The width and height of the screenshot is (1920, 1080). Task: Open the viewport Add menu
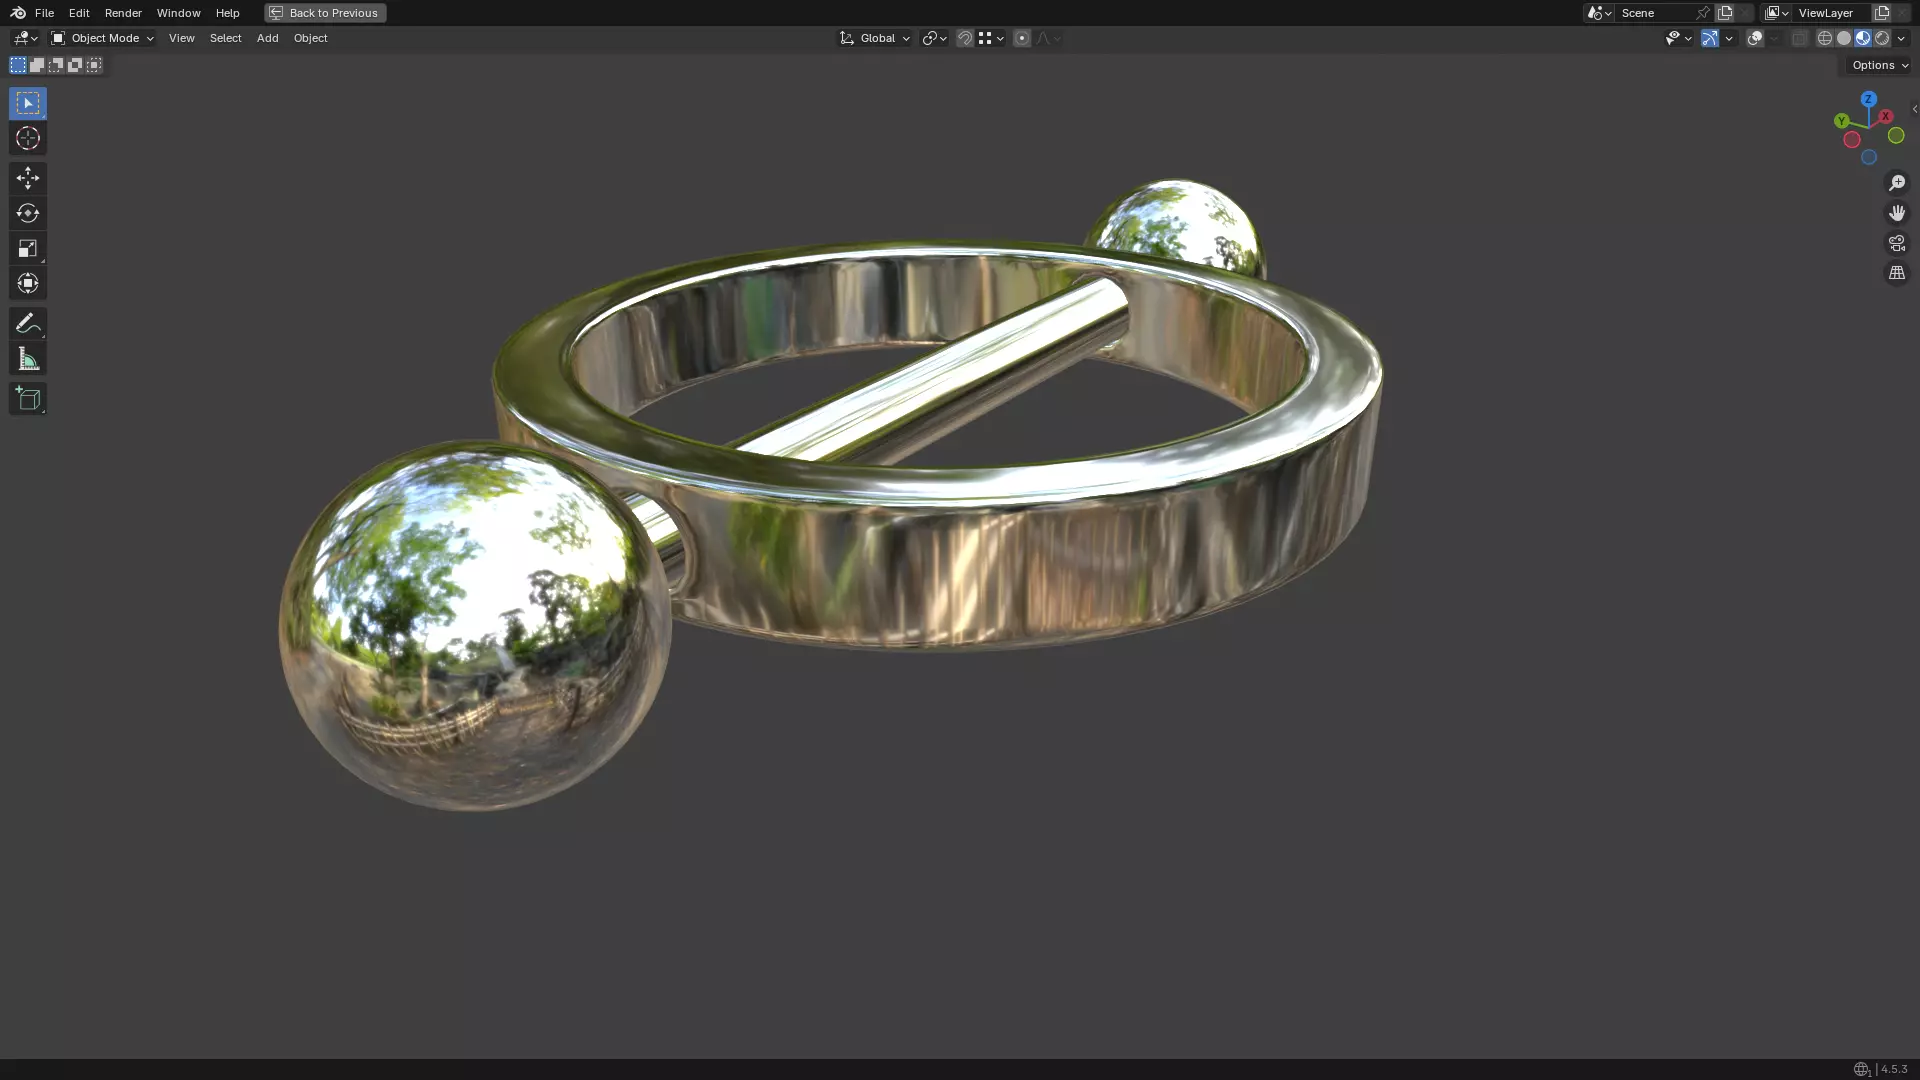(267, 38)
